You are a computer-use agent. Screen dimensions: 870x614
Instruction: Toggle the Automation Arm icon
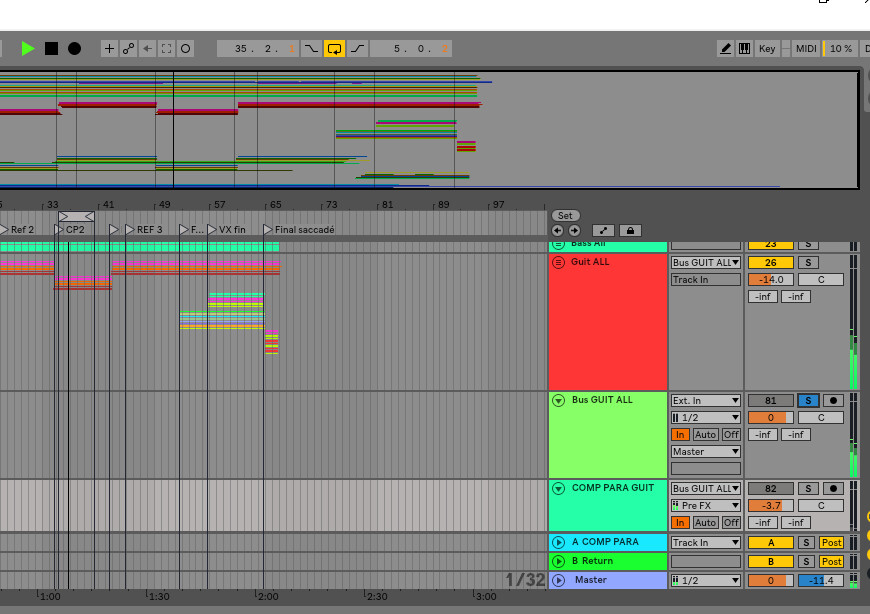[x=128, y=49]
